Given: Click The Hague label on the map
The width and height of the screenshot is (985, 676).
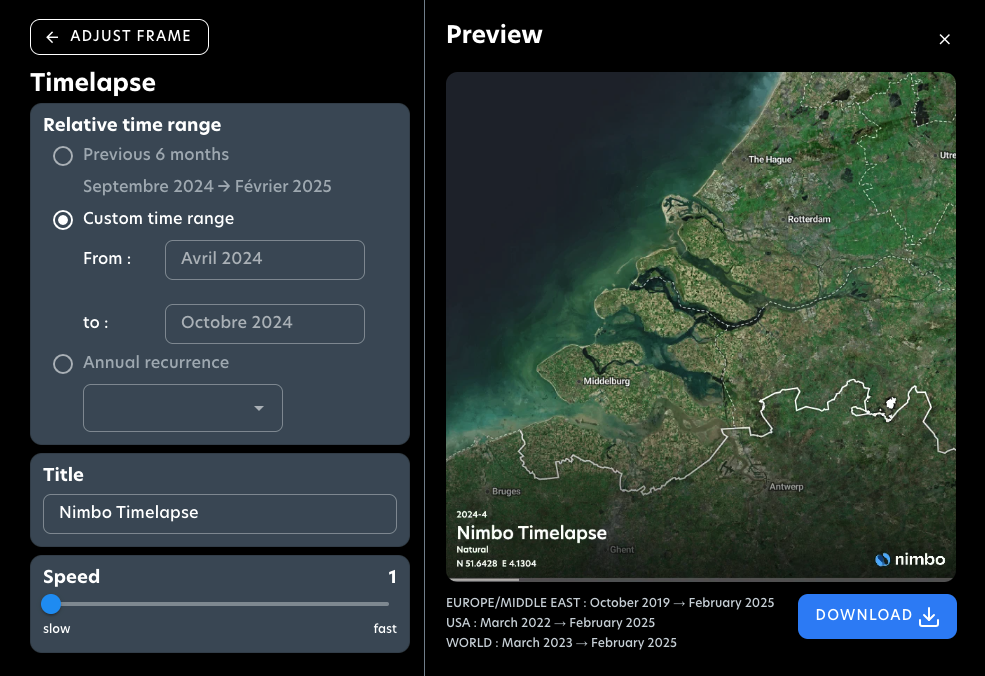Looking at the screenshot, I should tap(770, 160).
